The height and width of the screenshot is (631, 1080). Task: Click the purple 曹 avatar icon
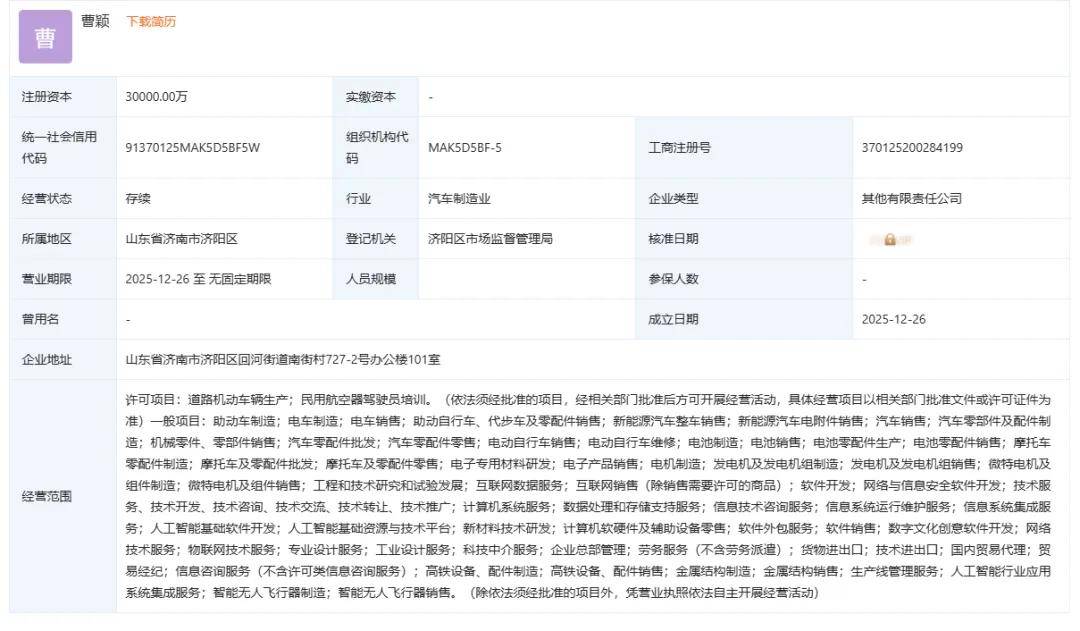pos(45,37)
